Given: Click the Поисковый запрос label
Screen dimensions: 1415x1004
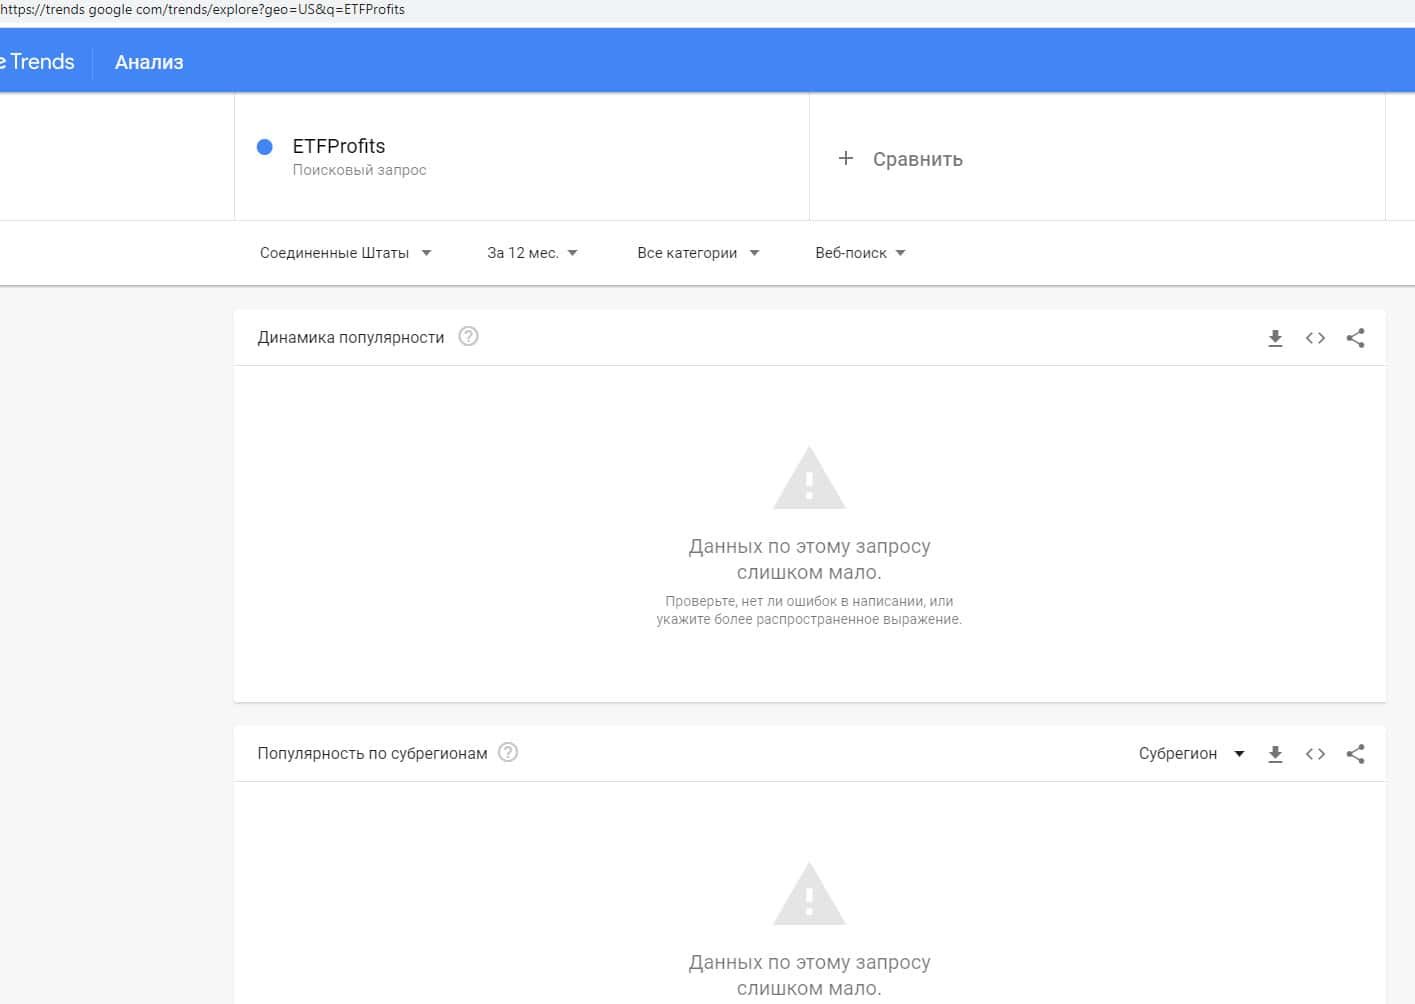Looking at the screenshot, I should 359,170.
